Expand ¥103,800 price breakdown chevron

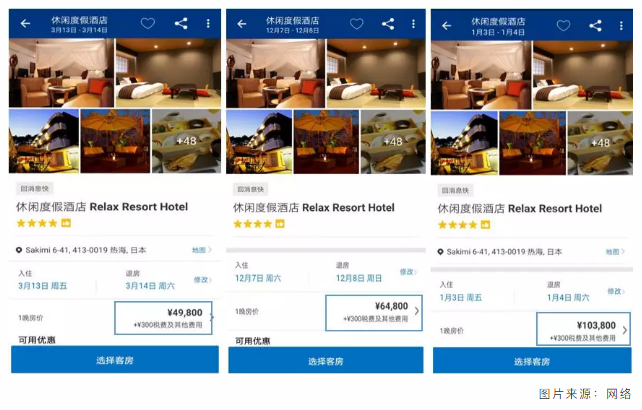(x=625, y=330)
